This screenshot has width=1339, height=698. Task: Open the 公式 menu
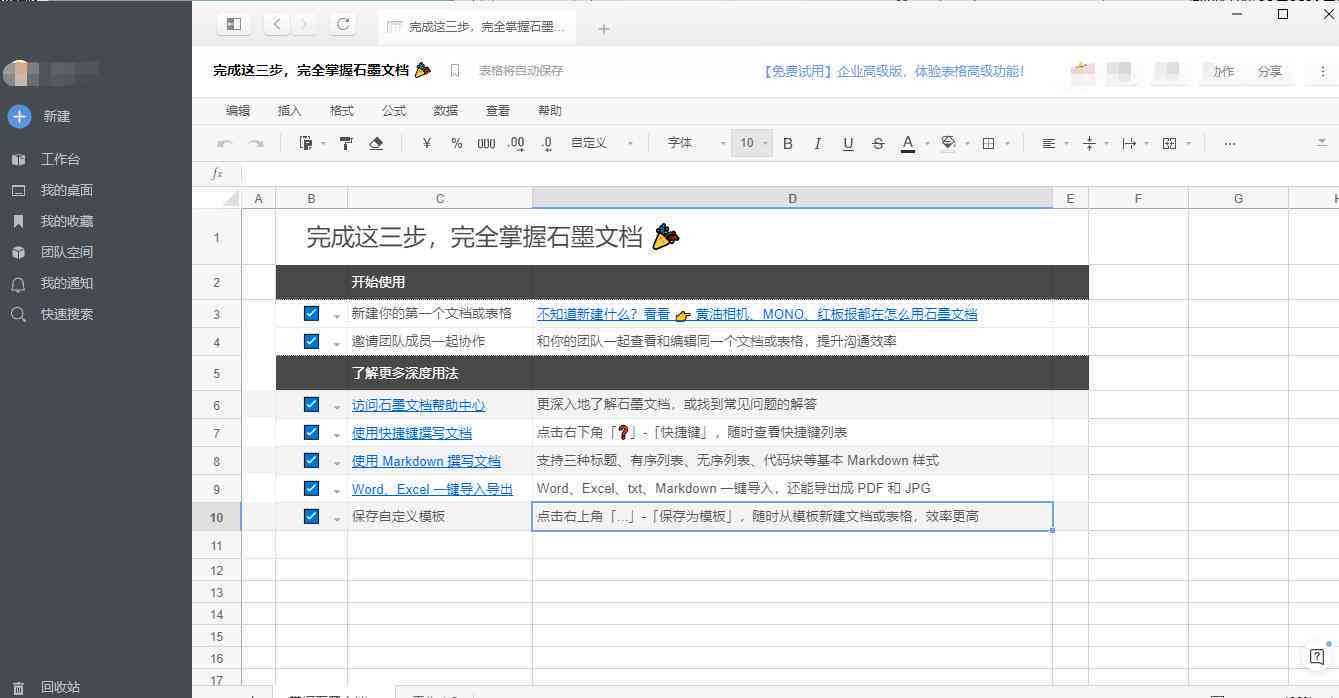point(394,111)
